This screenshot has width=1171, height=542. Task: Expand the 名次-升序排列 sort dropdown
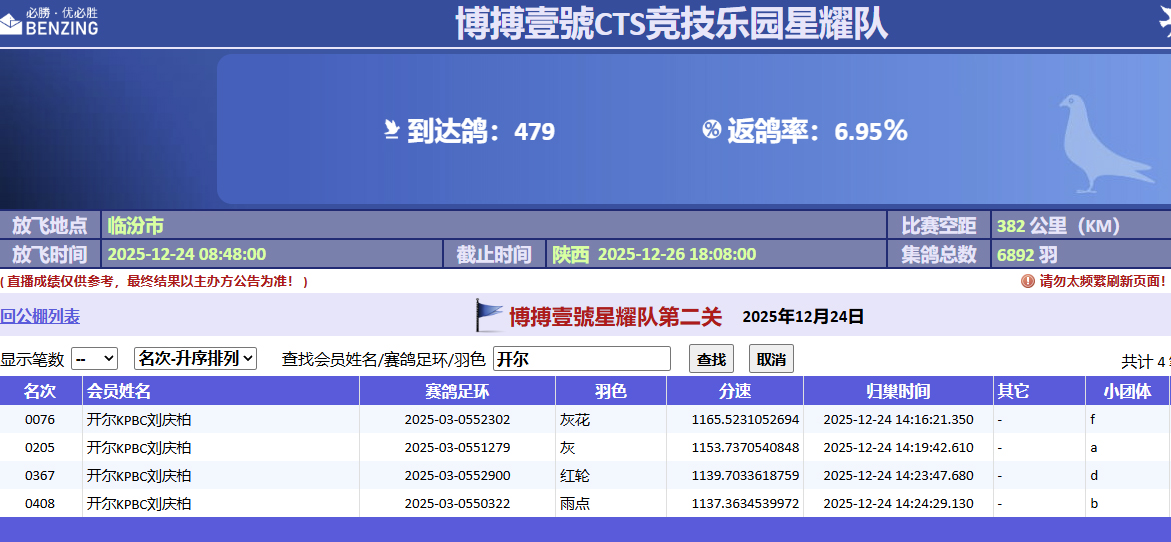(x=195, y=359)
